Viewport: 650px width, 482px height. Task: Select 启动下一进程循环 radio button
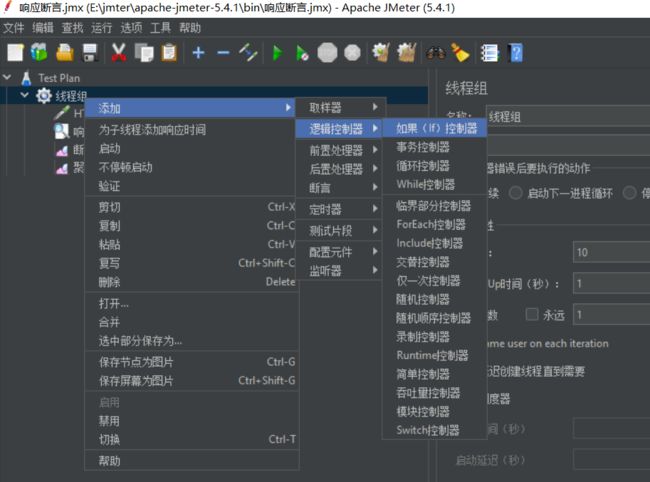pyautogui.click(x=515, y=193)
